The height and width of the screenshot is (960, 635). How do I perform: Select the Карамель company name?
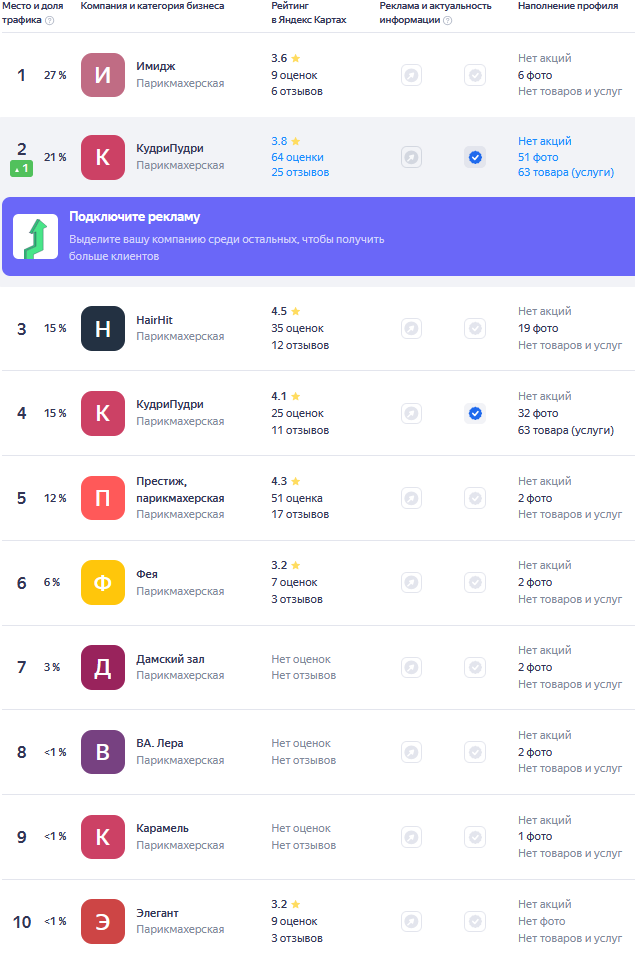162,828
